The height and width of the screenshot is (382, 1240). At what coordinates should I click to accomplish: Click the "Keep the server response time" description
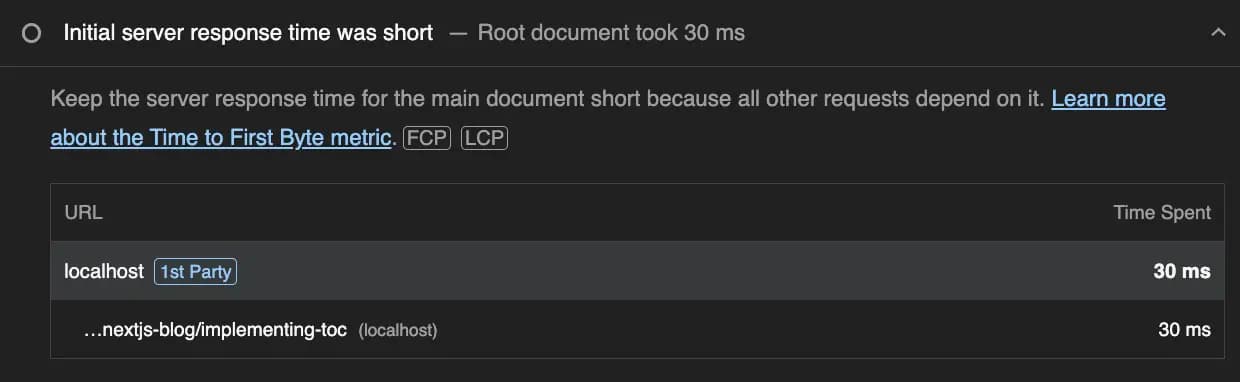click(x=548, y=98)
